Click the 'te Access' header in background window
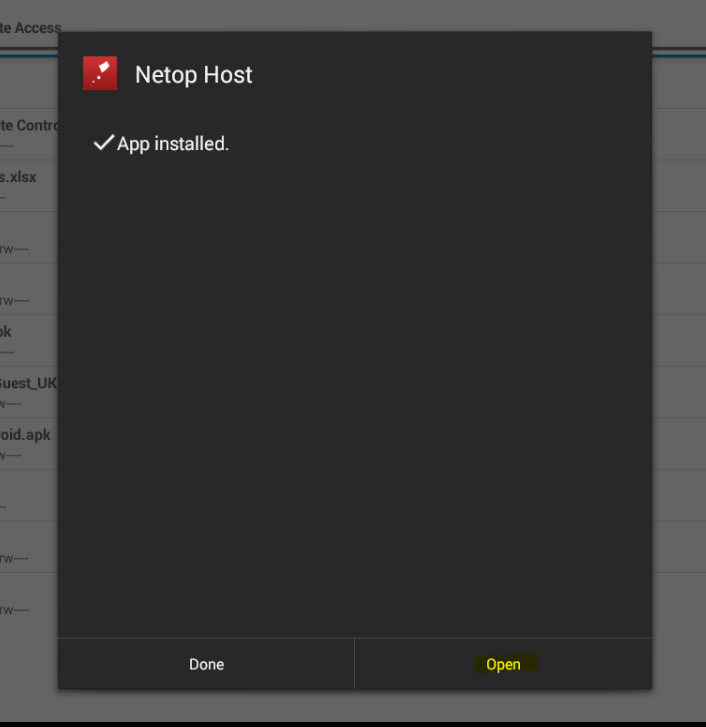This screenshot has width=706, height=727. coord(31,28)
